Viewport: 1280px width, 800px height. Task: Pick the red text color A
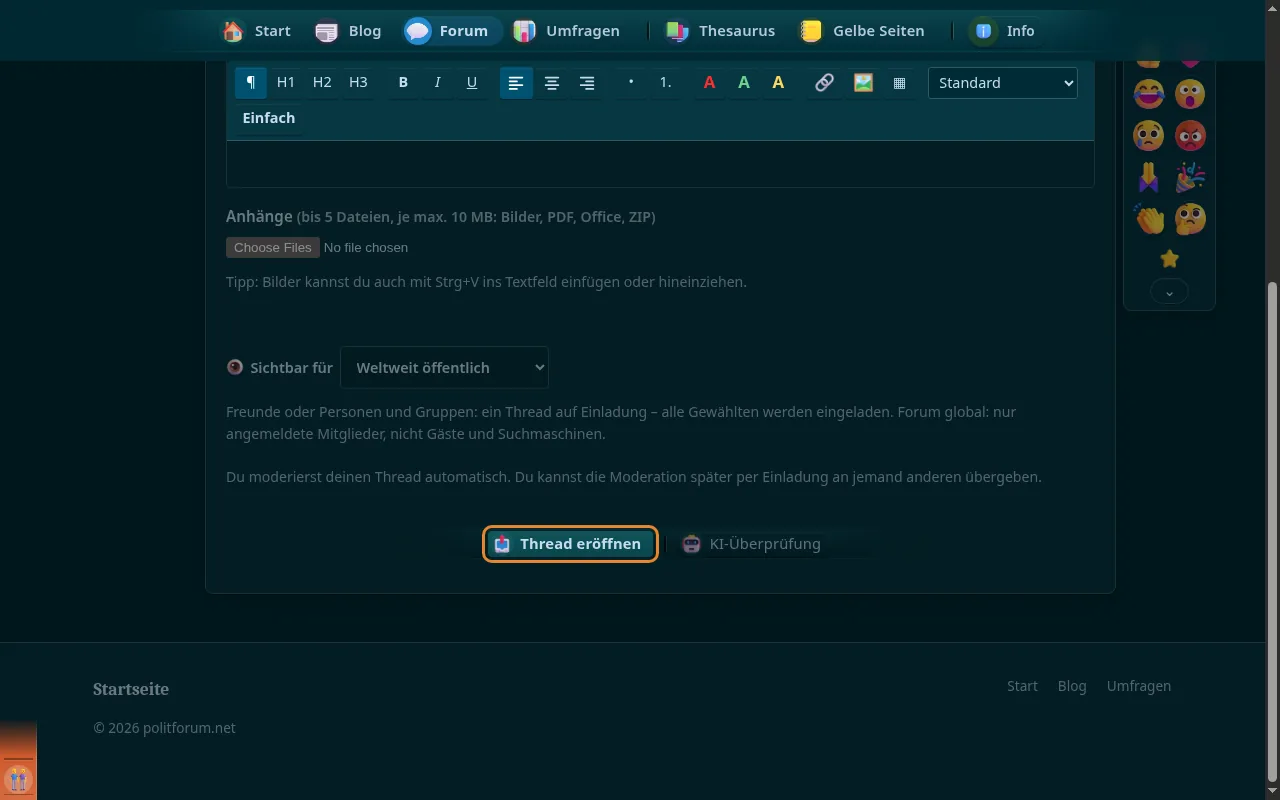(709, 83)
